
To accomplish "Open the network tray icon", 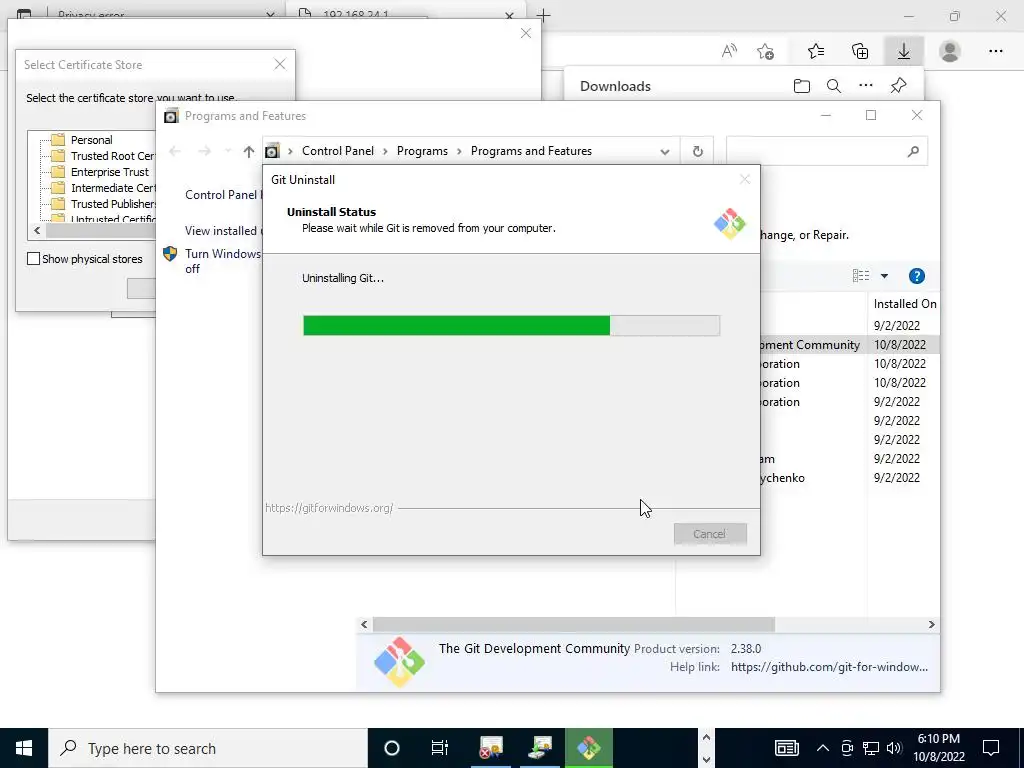I will click(871, 748).
